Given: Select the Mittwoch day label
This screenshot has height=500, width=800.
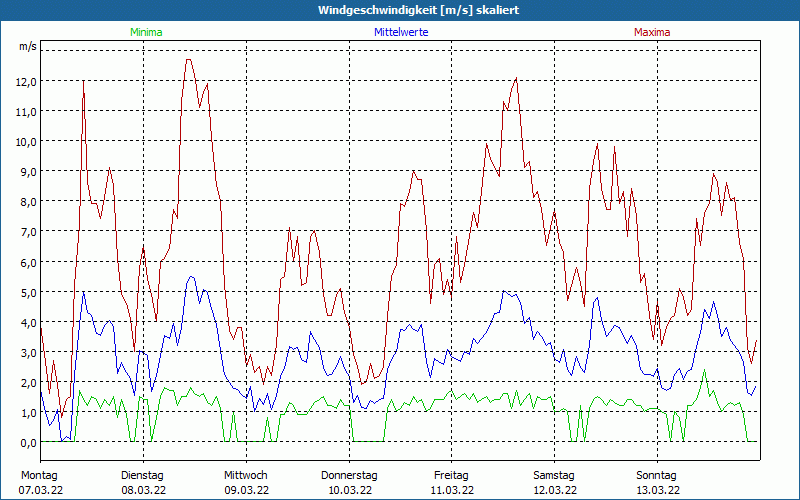Looking at the screenshot, I should point(245,475).
